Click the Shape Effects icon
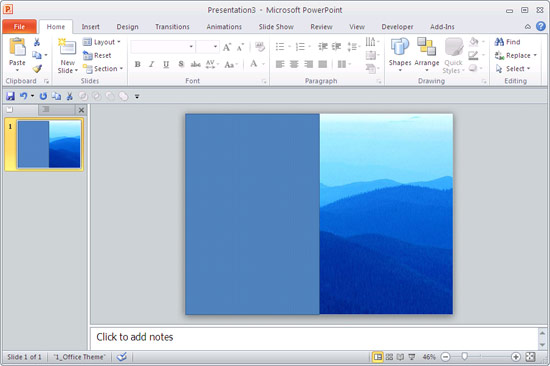Viewport: 550px width, 366px height. 473,68
